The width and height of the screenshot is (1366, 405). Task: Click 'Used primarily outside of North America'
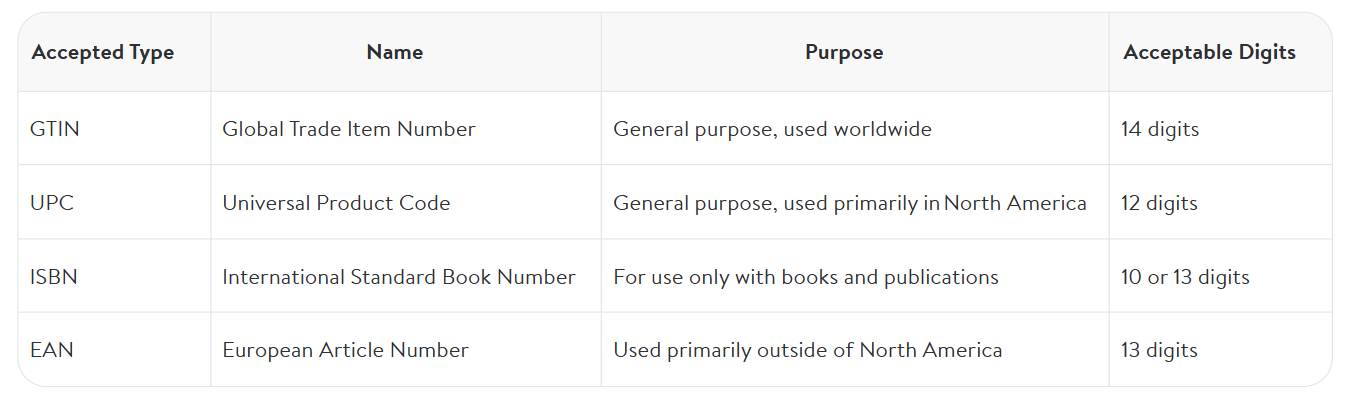coord(808,351)
